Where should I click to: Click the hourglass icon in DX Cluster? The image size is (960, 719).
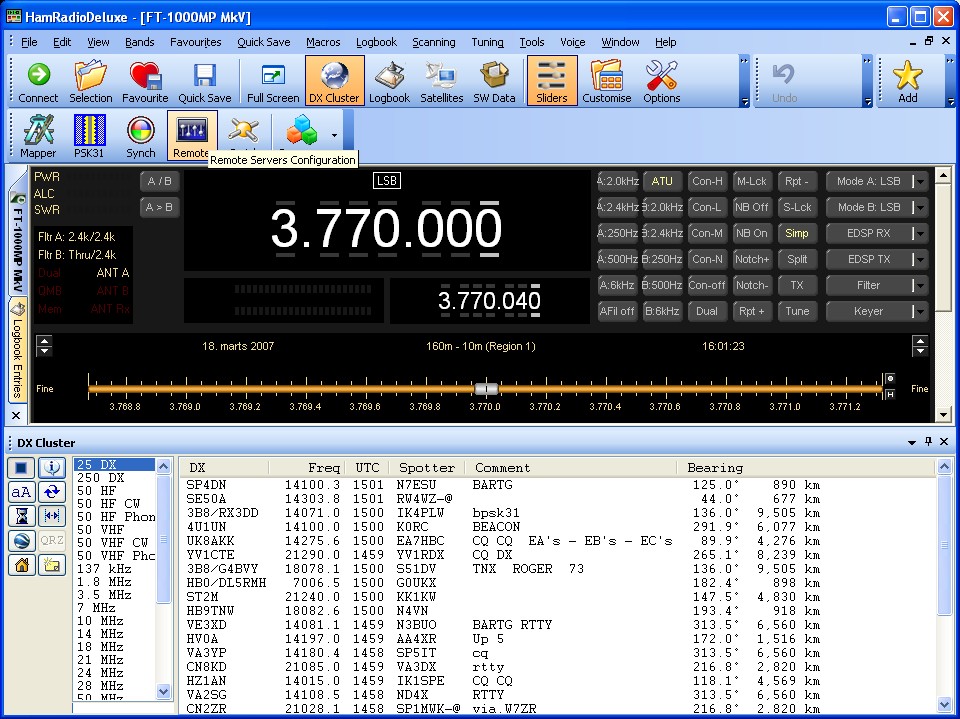(x=21, y=516)
